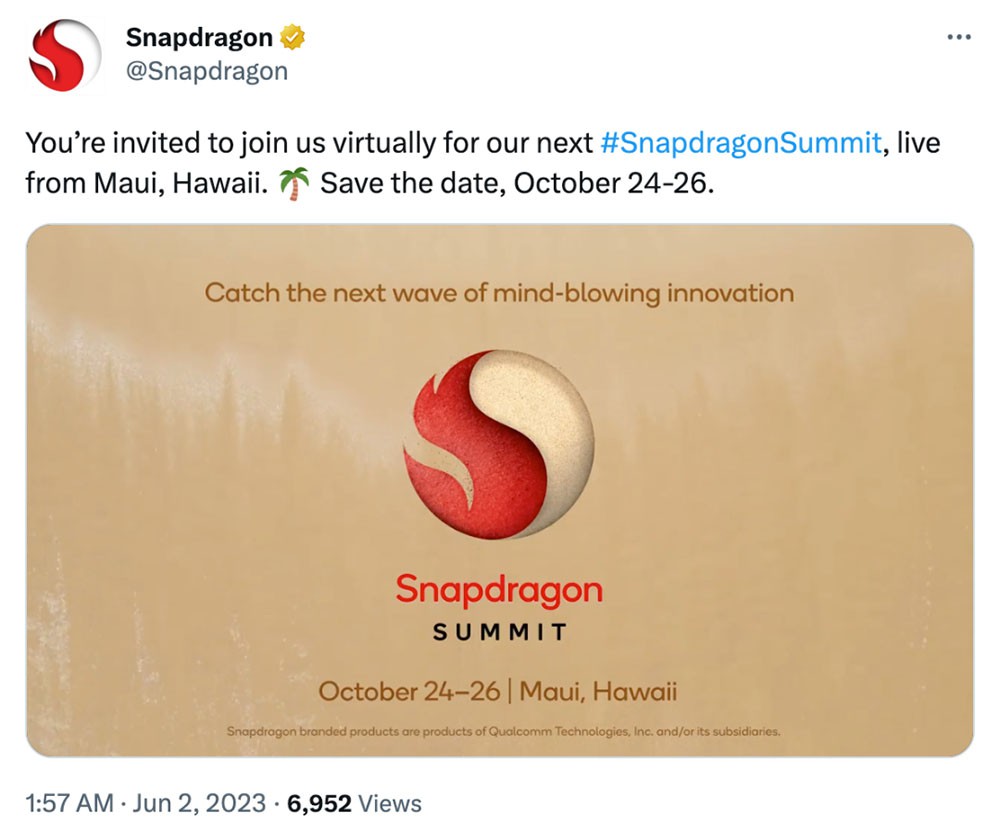The image size is (1000, 832).
Task: Follow the #SnapdragonSummit hashtag
Action: tap(741, 143)
